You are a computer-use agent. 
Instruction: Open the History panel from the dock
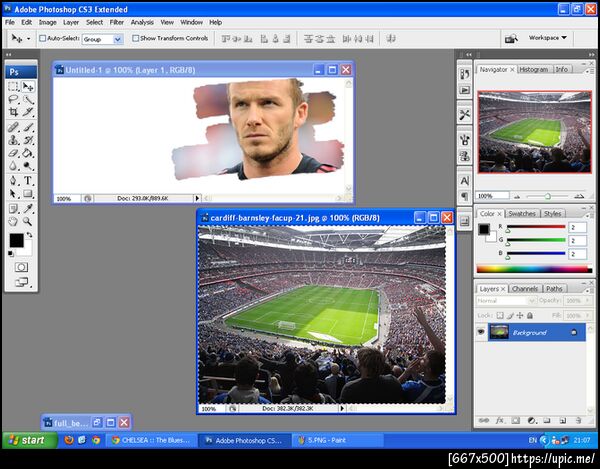point(465,74)
